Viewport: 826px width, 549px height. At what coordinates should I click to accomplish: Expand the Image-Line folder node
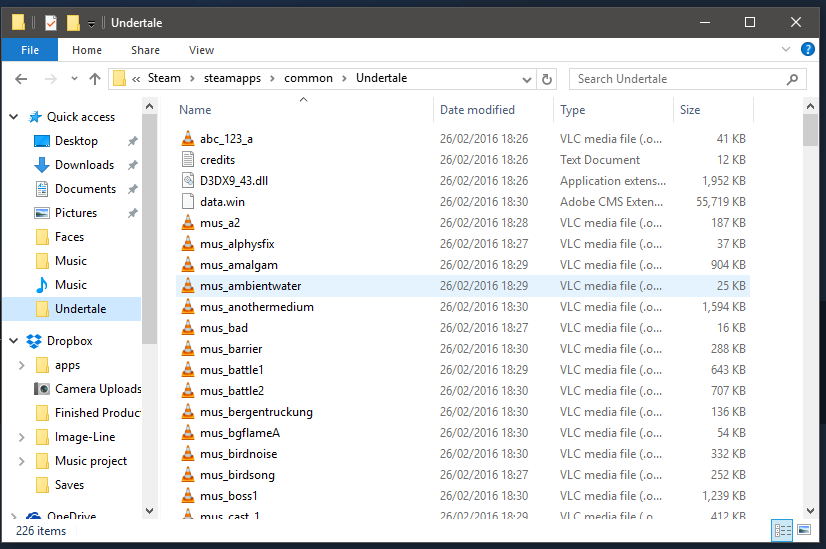(x=22, y=437)
